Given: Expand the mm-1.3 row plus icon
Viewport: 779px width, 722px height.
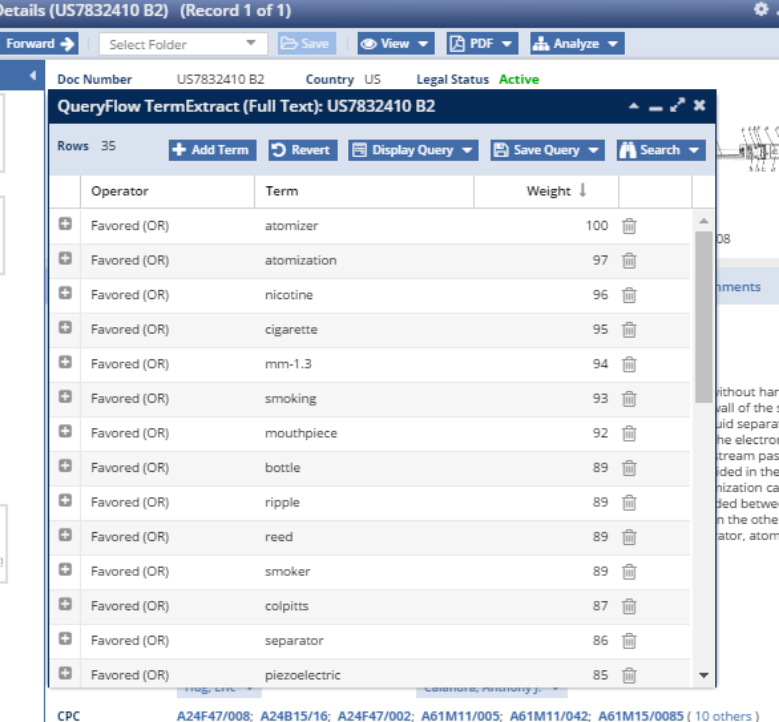Looking at the screenshot, I should [x=65, y=362].
